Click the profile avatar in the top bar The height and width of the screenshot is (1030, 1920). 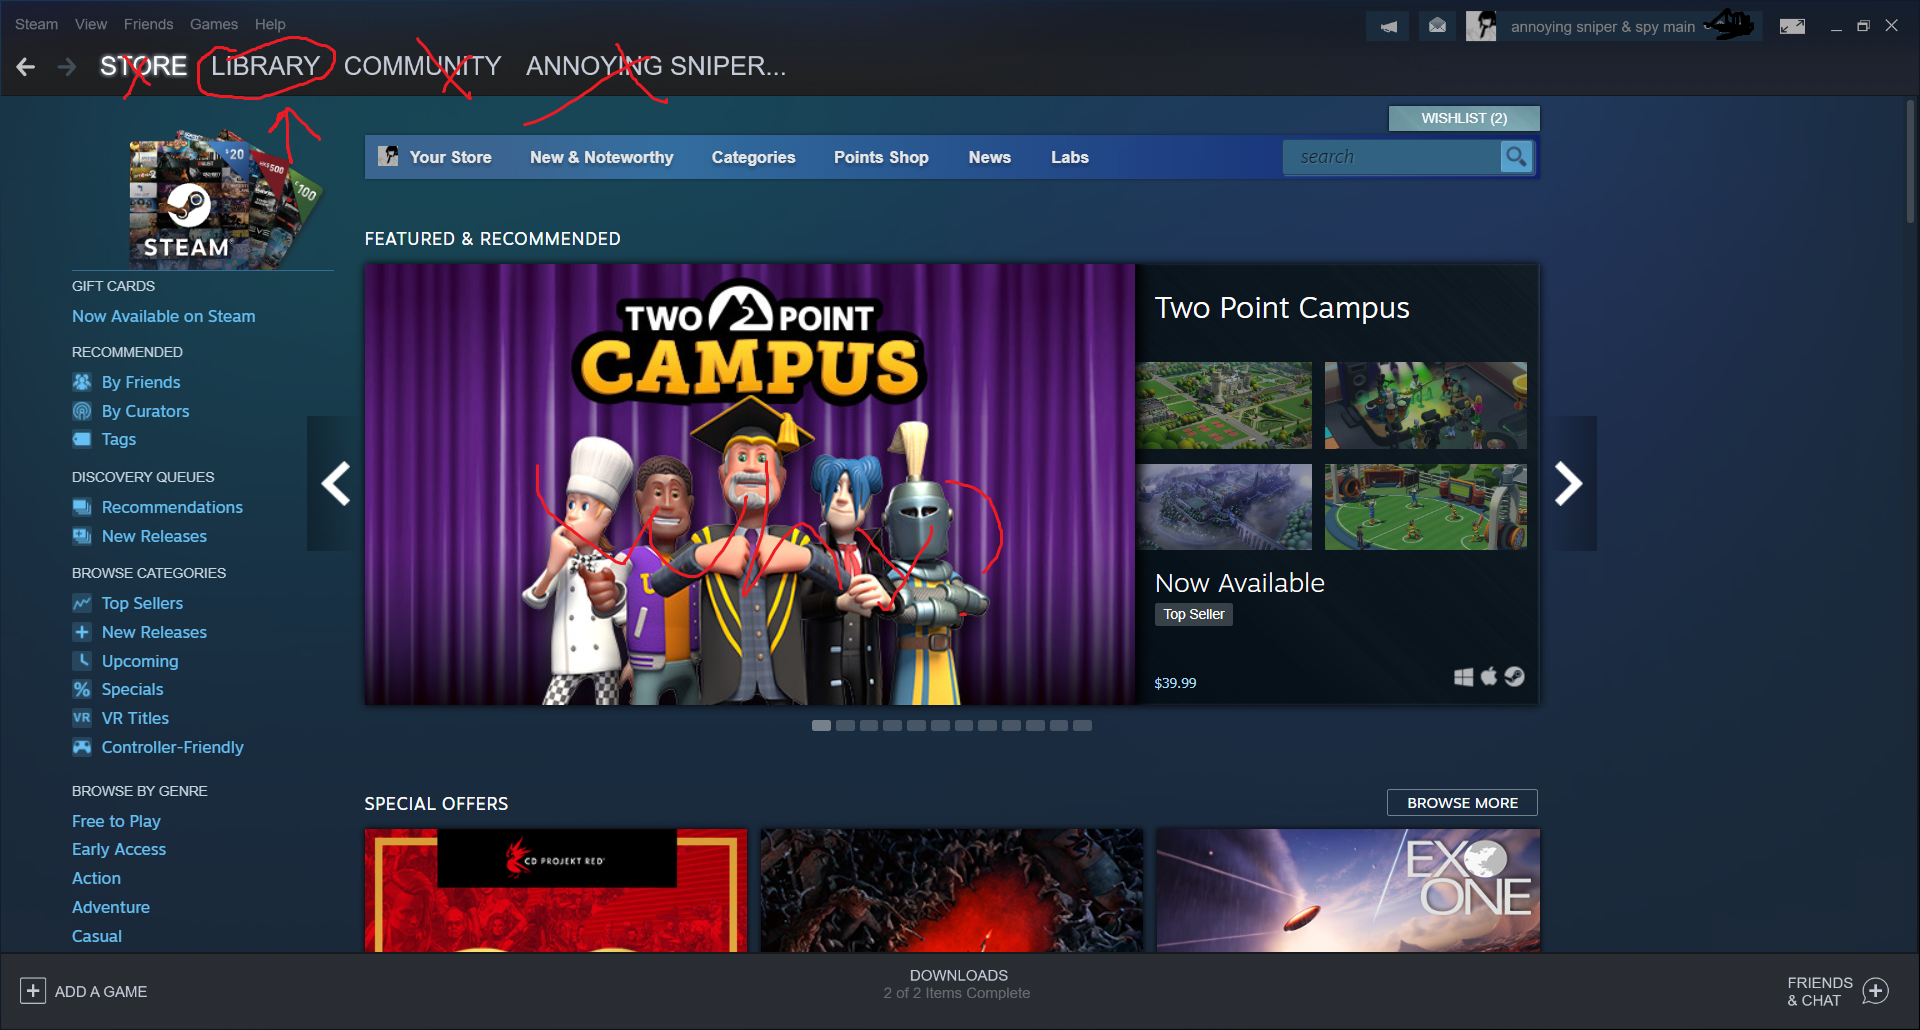[1481, 27]
